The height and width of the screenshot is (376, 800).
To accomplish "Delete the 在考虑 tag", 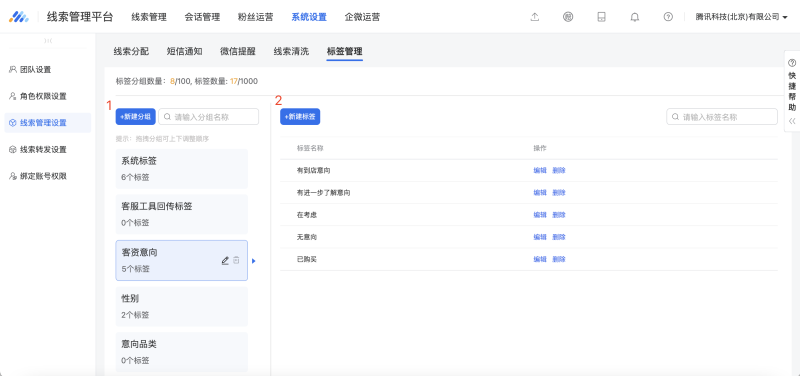I will [559, 215].
